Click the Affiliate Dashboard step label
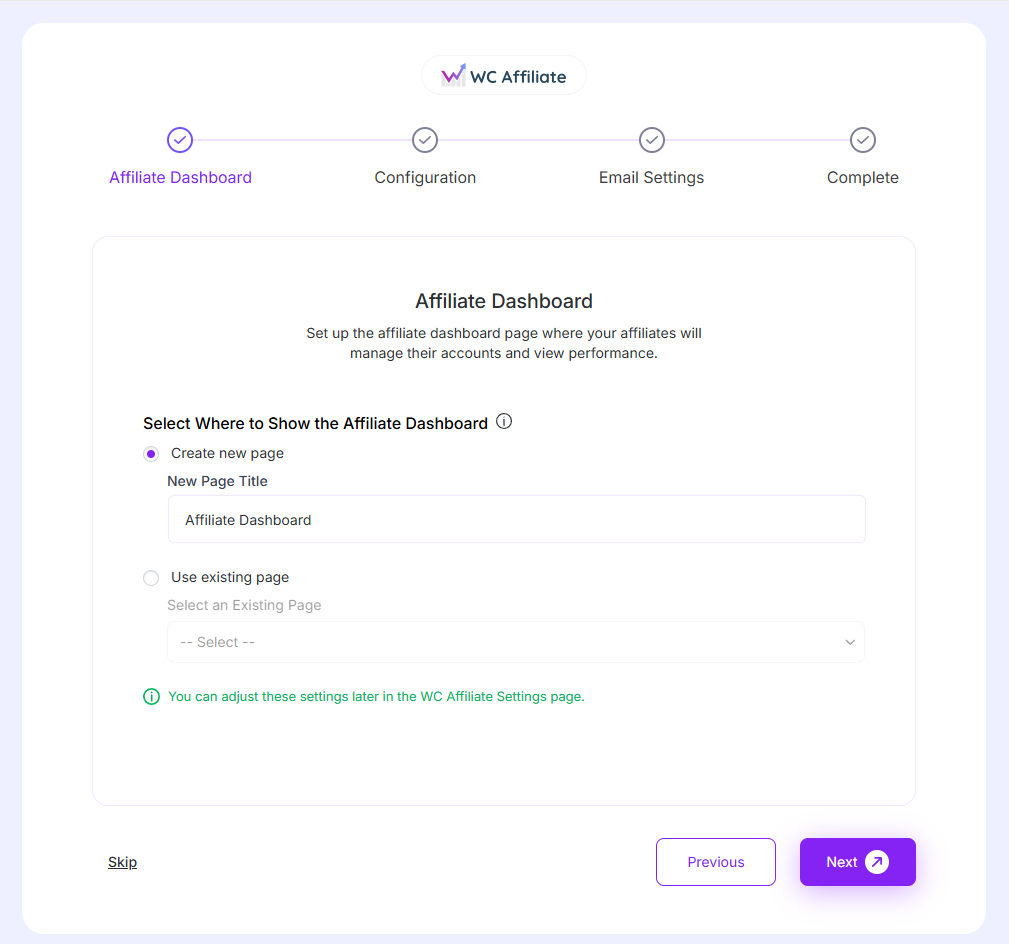Image resolution: width=1009 pixels, height=944 pixels. [180, 178]
